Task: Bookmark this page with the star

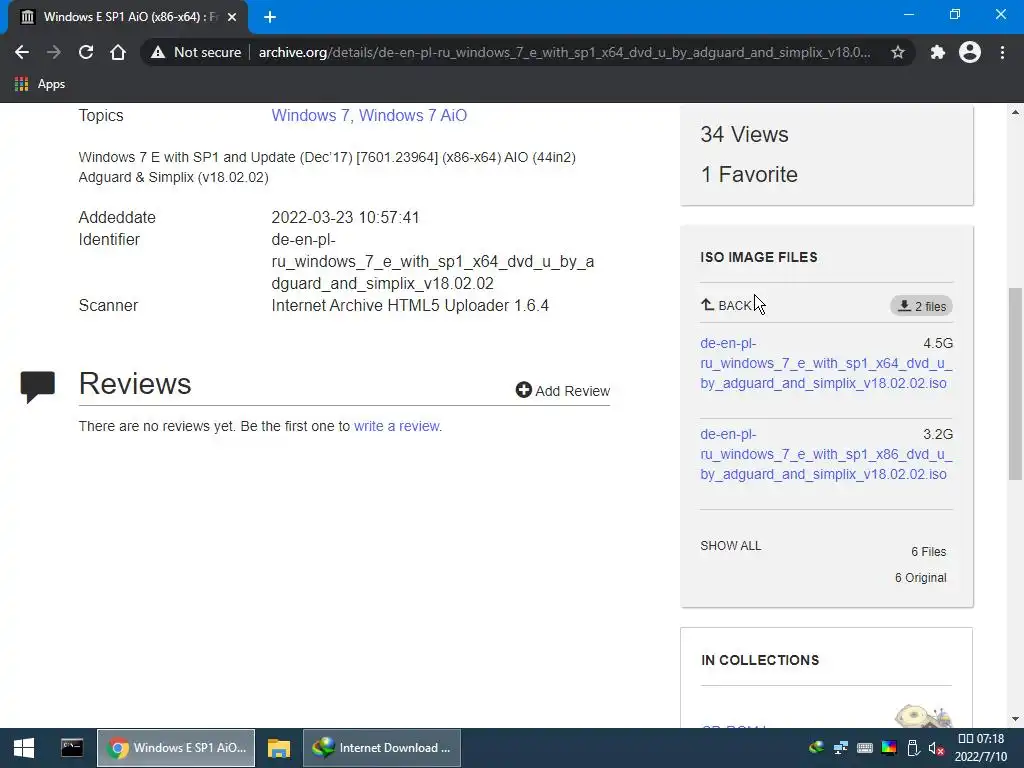Action: (898, 52)
